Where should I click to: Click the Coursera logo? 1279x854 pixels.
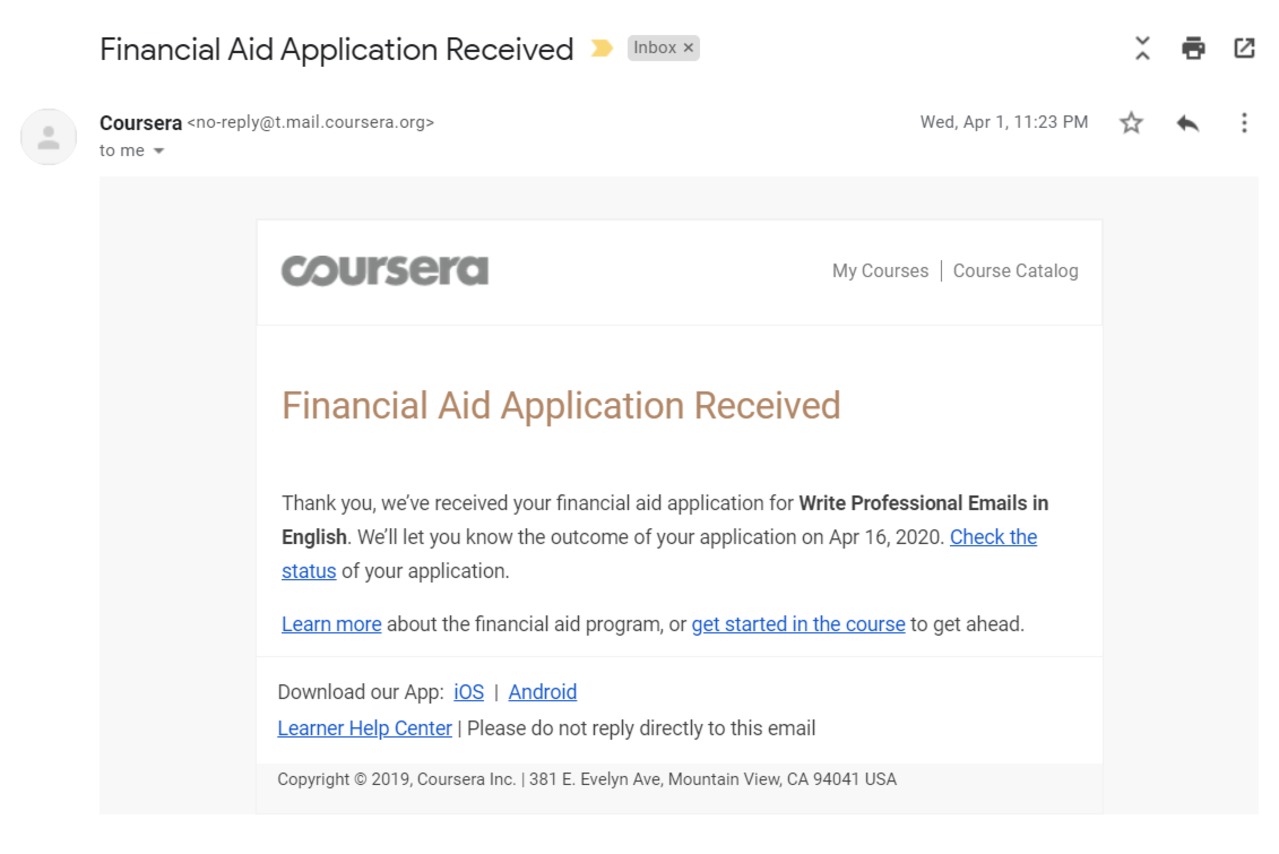pos(385,271)
